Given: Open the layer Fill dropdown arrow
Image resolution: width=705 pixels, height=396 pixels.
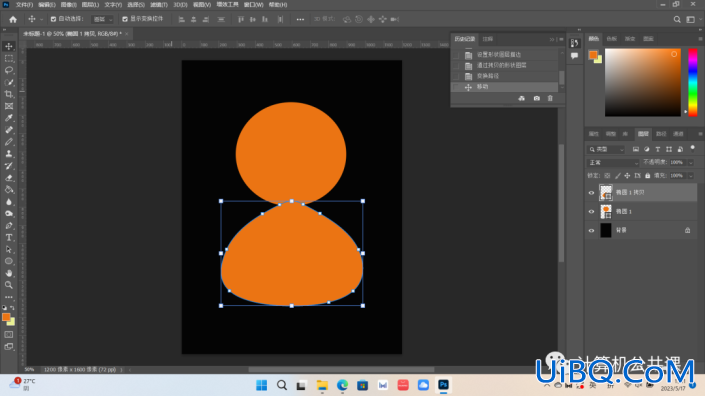Looking at the screenshot, I should coord(691,176).
